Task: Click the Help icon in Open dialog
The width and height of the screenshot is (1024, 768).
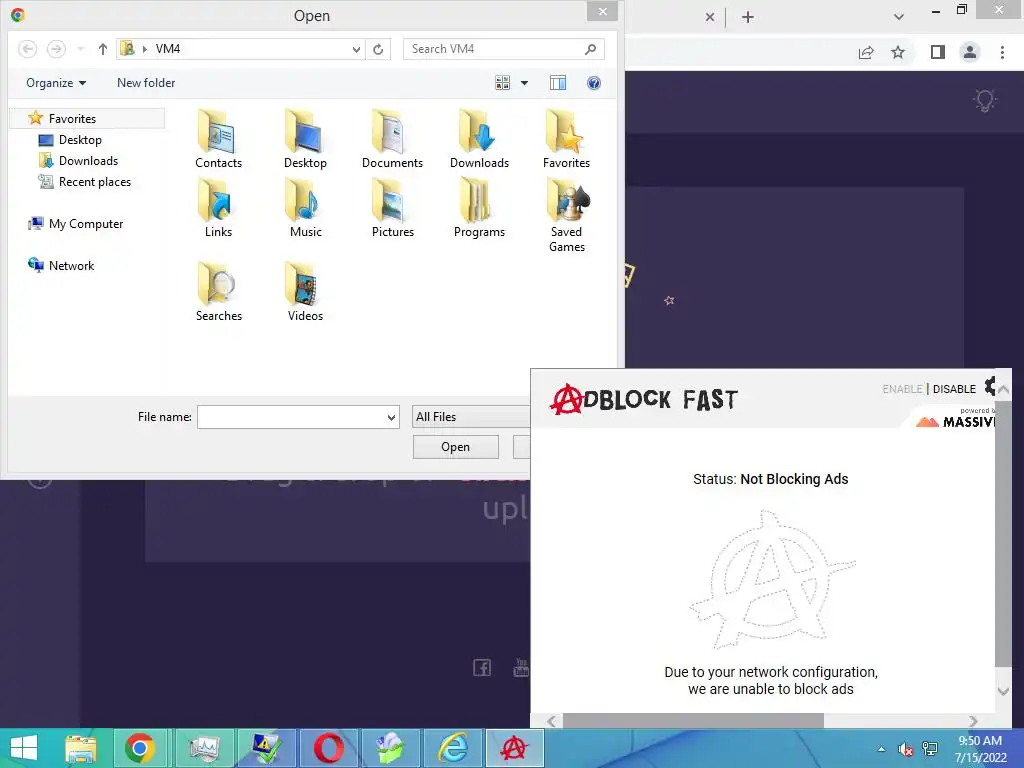Action: click(594, 83)
